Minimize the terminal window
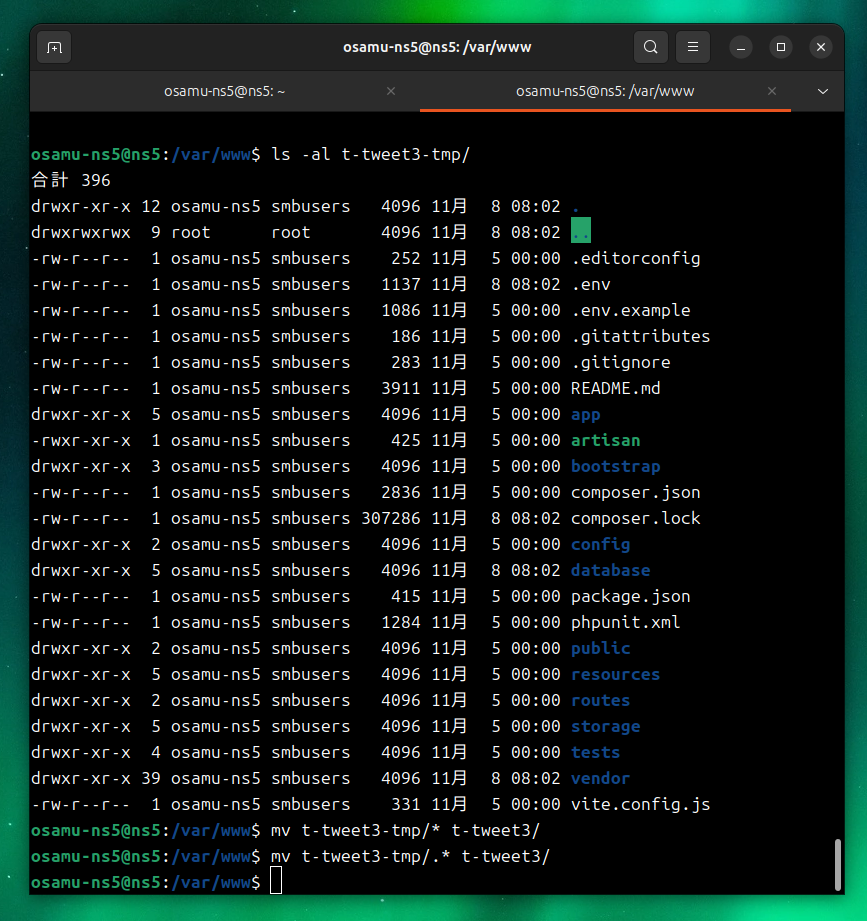 pos(741,47)
